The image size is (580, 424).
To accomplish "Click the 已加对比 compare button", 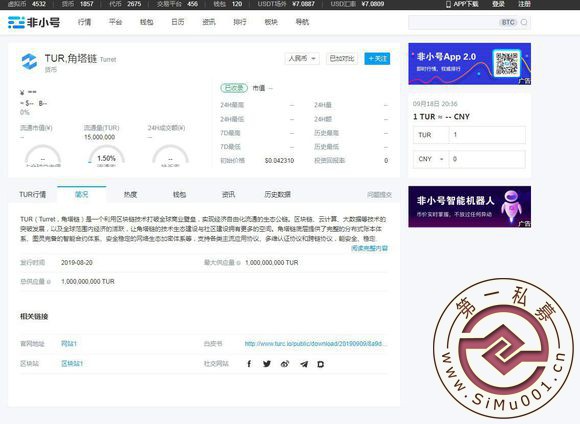I will [342, 58].
